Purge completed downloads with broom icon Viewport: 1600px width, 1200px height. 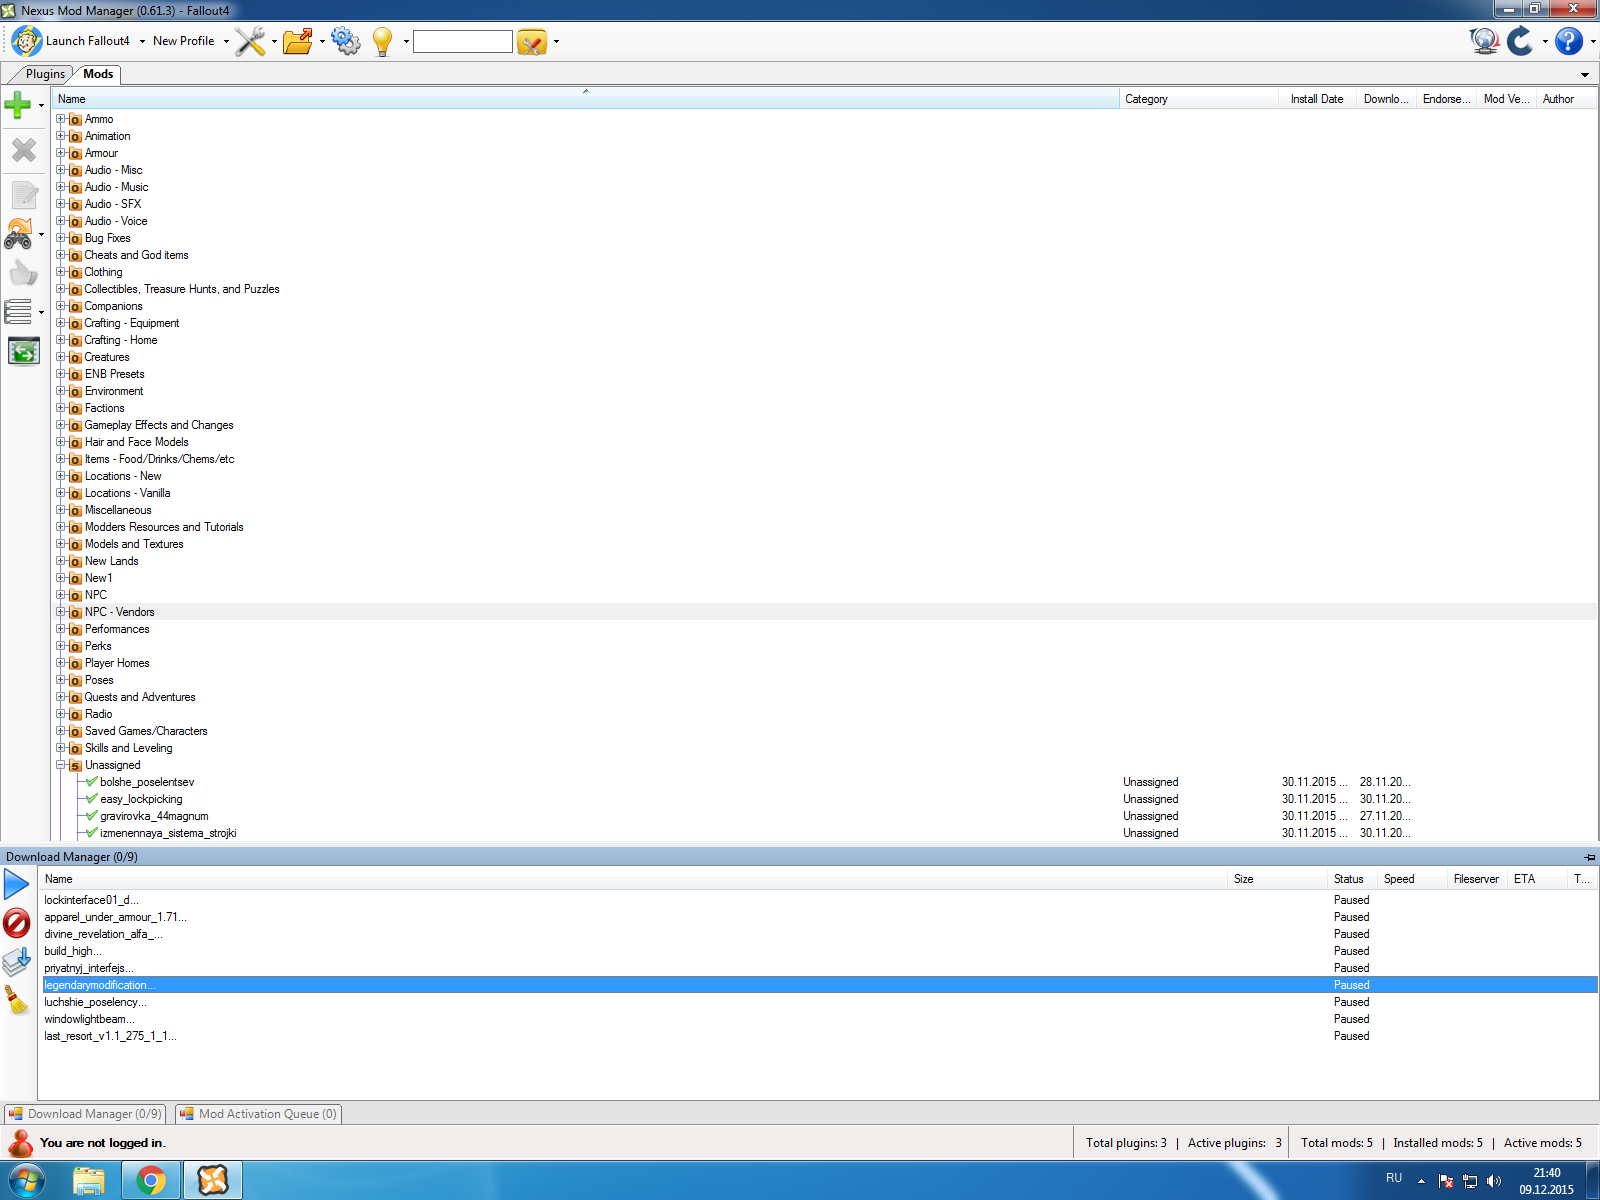tap(17, 1000)
